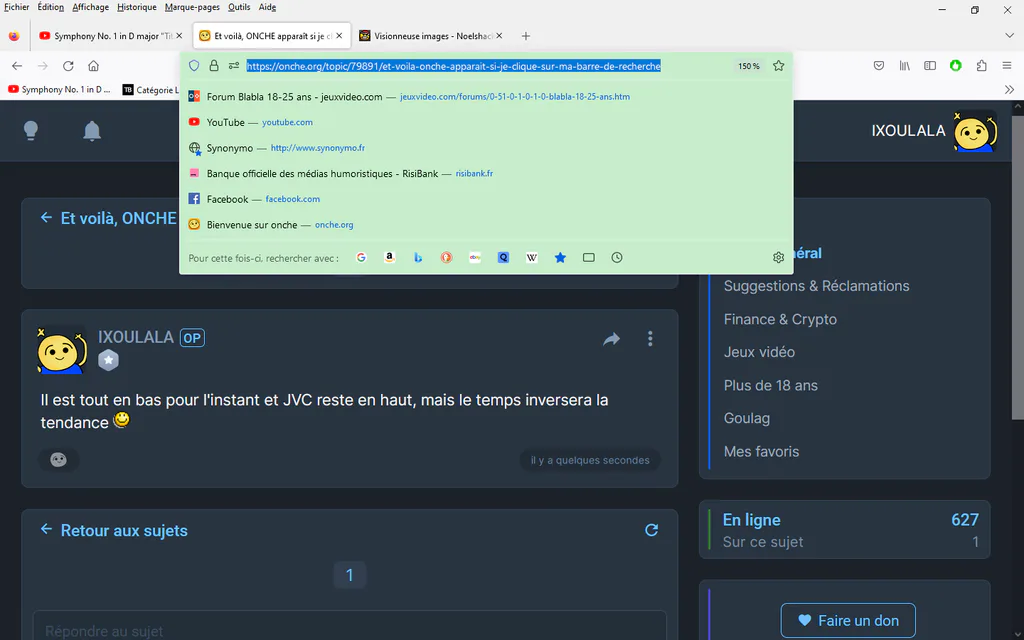Search this time with Bing
This screenshot has width=1024, height=640.
coord(418,257)
